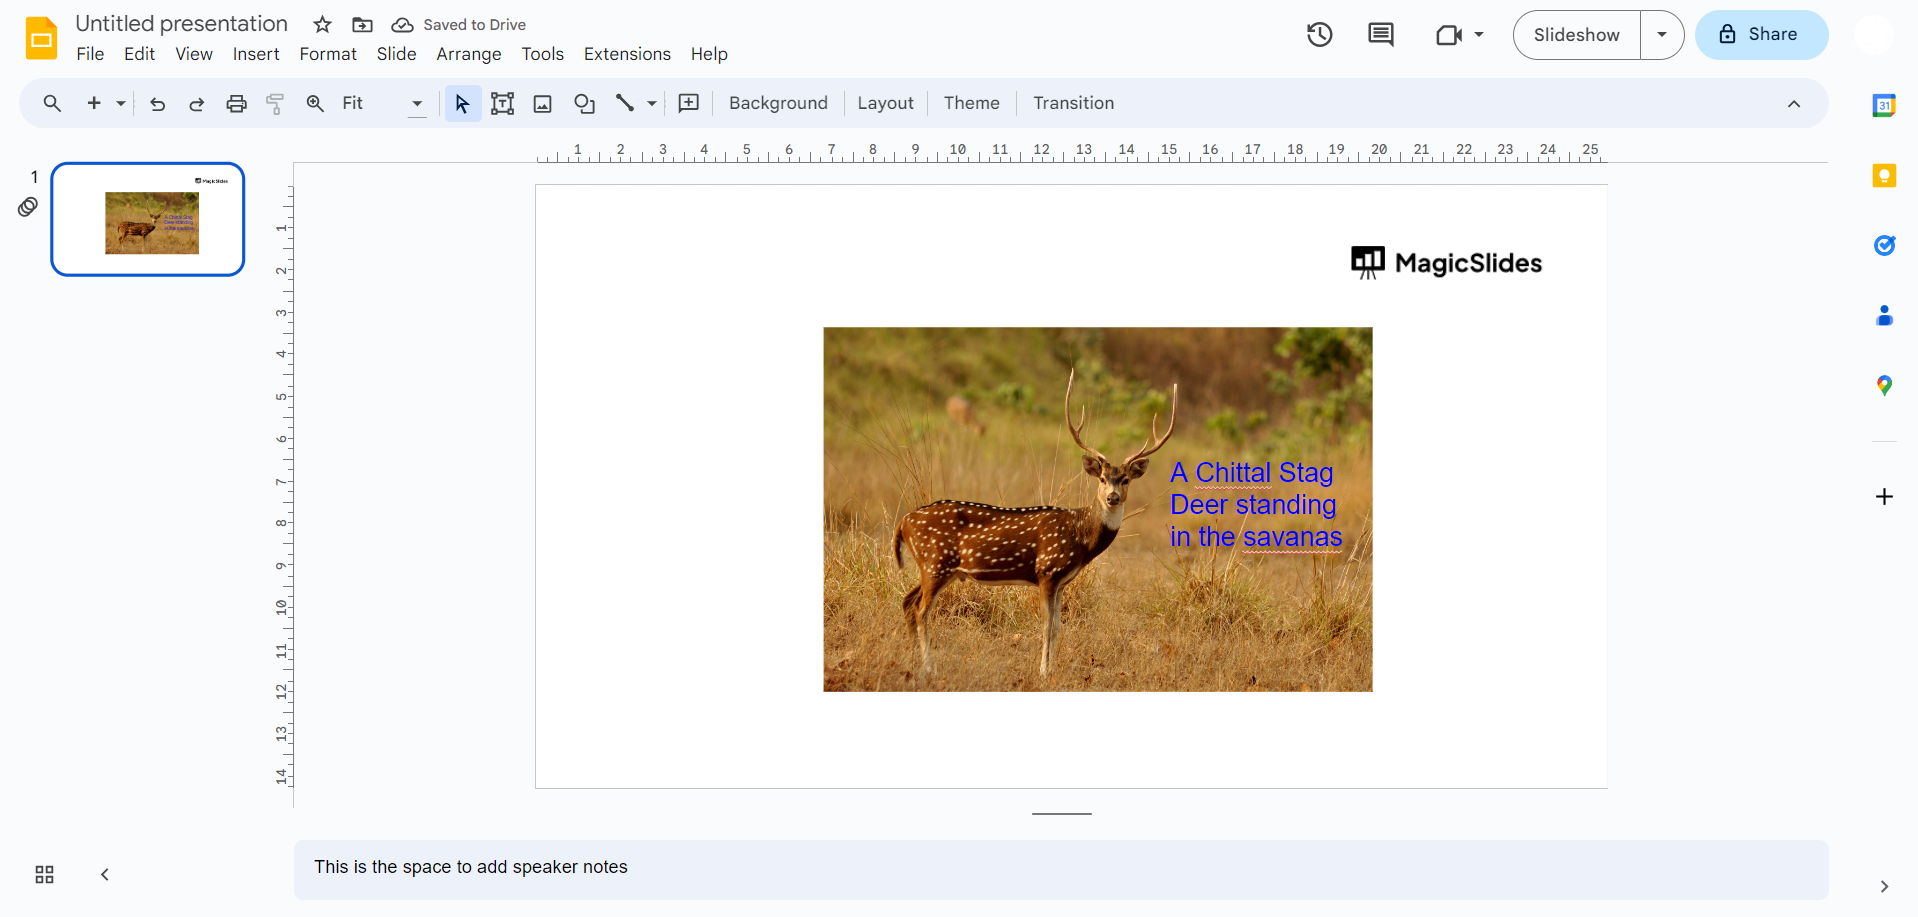Viewport: 1918px width, 917px height.
Task: Toggle the zoom tool
Action: (314, 103)
